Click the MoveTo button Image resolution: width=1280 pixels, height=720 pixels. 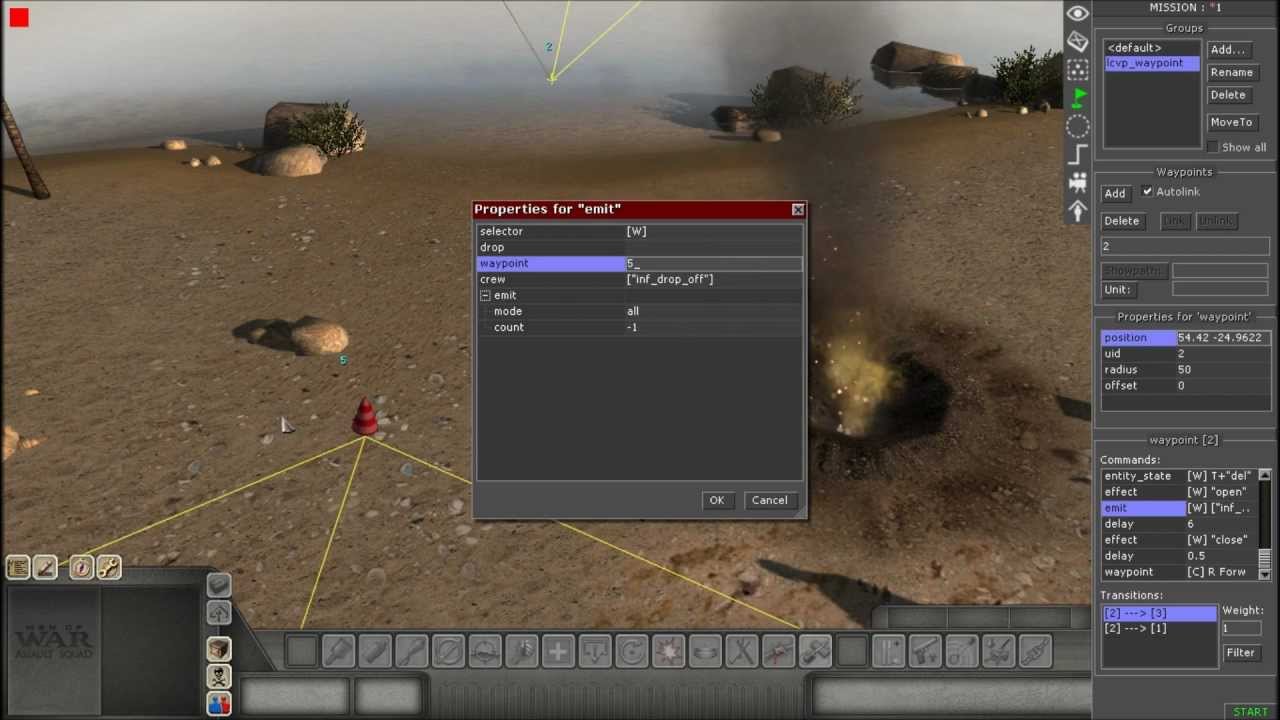click(x=1231, y=122)
